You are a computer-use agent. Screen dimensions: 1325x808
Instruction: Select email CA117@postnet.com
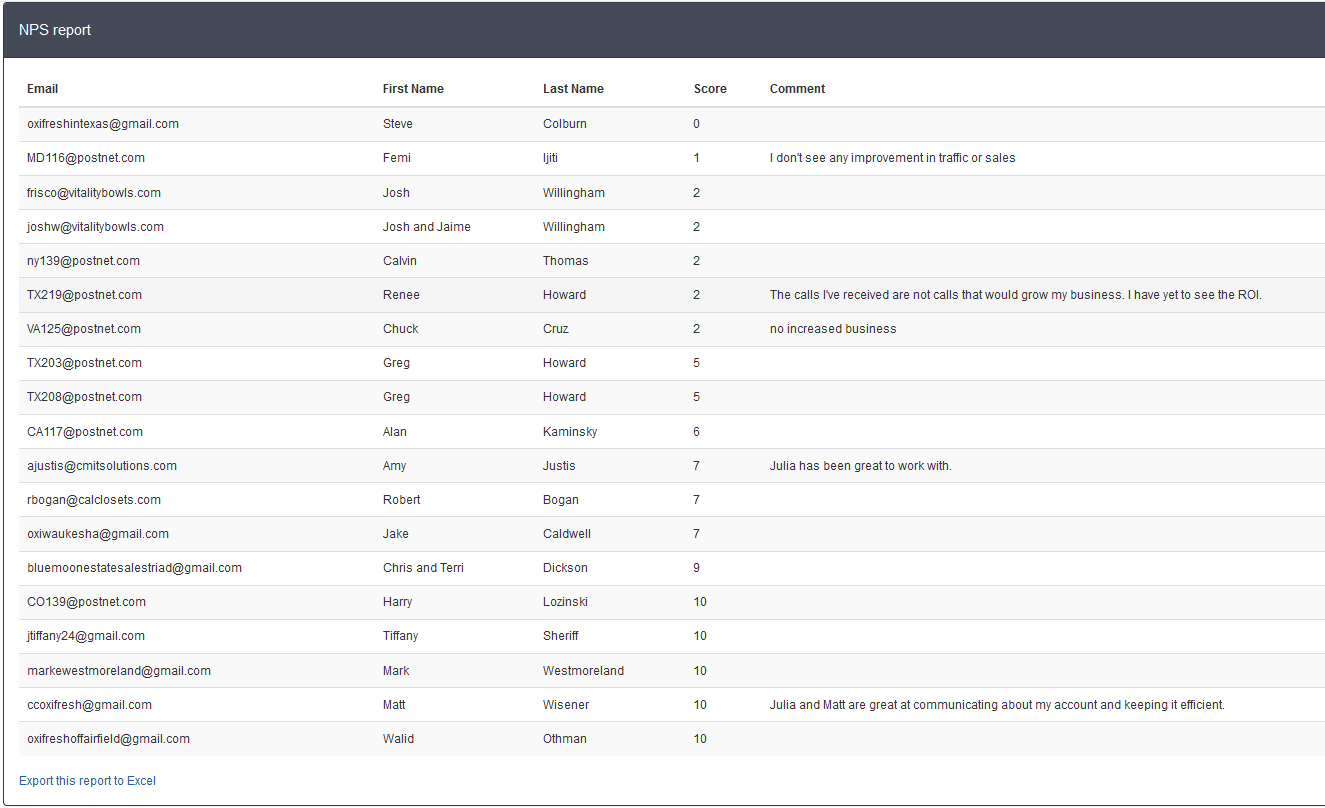click(x=85, y=432)
